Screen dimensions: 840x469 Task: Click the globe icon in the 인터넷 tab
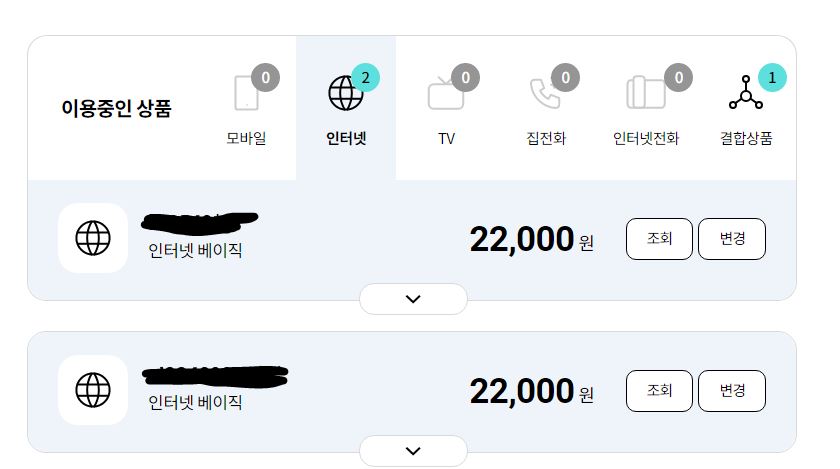[345, 93]
